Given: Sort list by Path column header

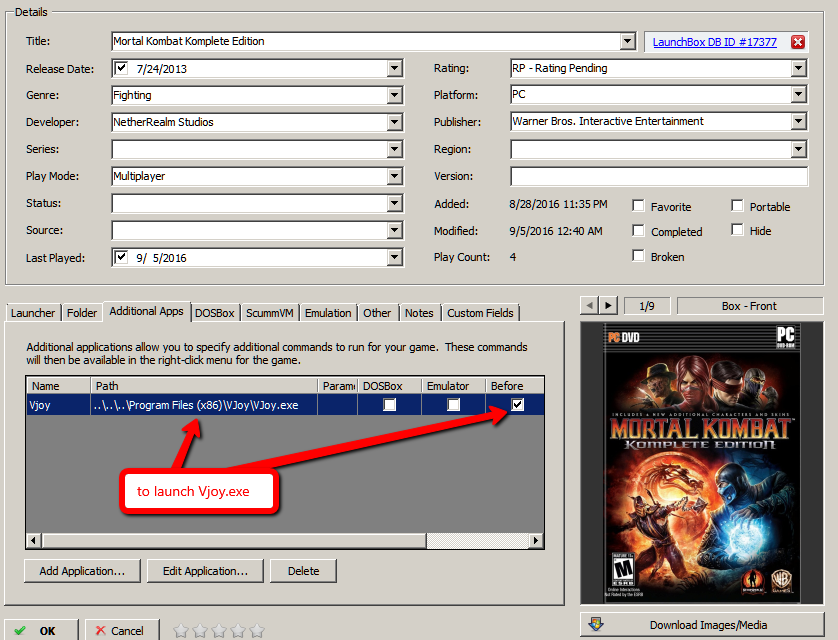Looking at the screenshot, I should (x=204, y=386).
